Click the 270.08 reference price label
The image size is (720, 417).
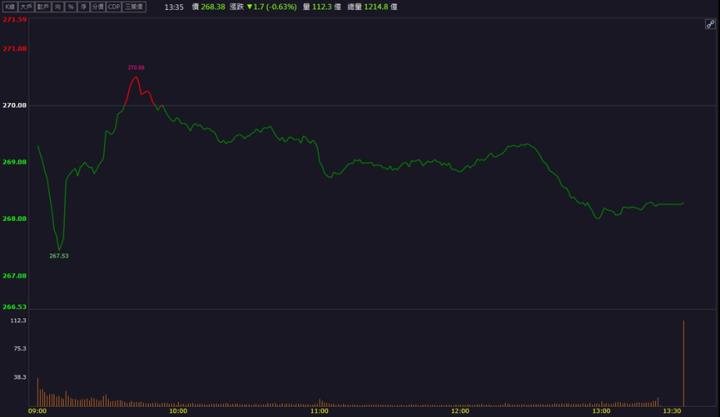coord(15,105)
